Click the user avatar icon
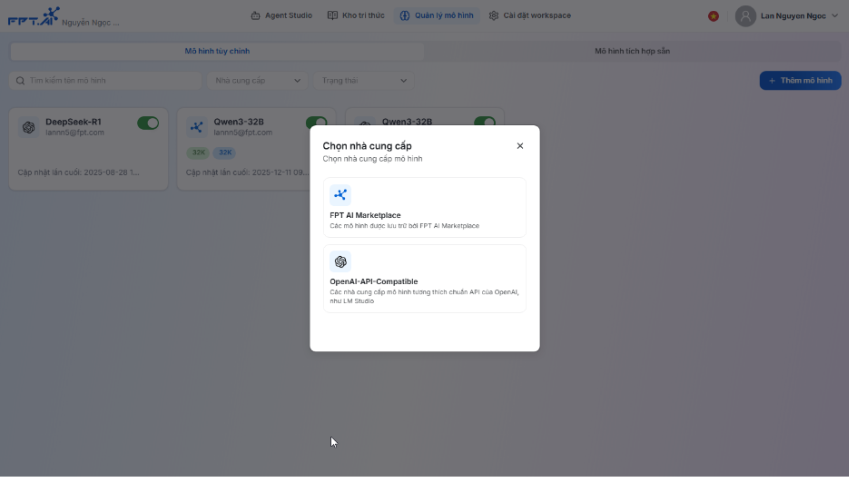The width and height of the screenshot is (849, 477). tap(745, 16)
